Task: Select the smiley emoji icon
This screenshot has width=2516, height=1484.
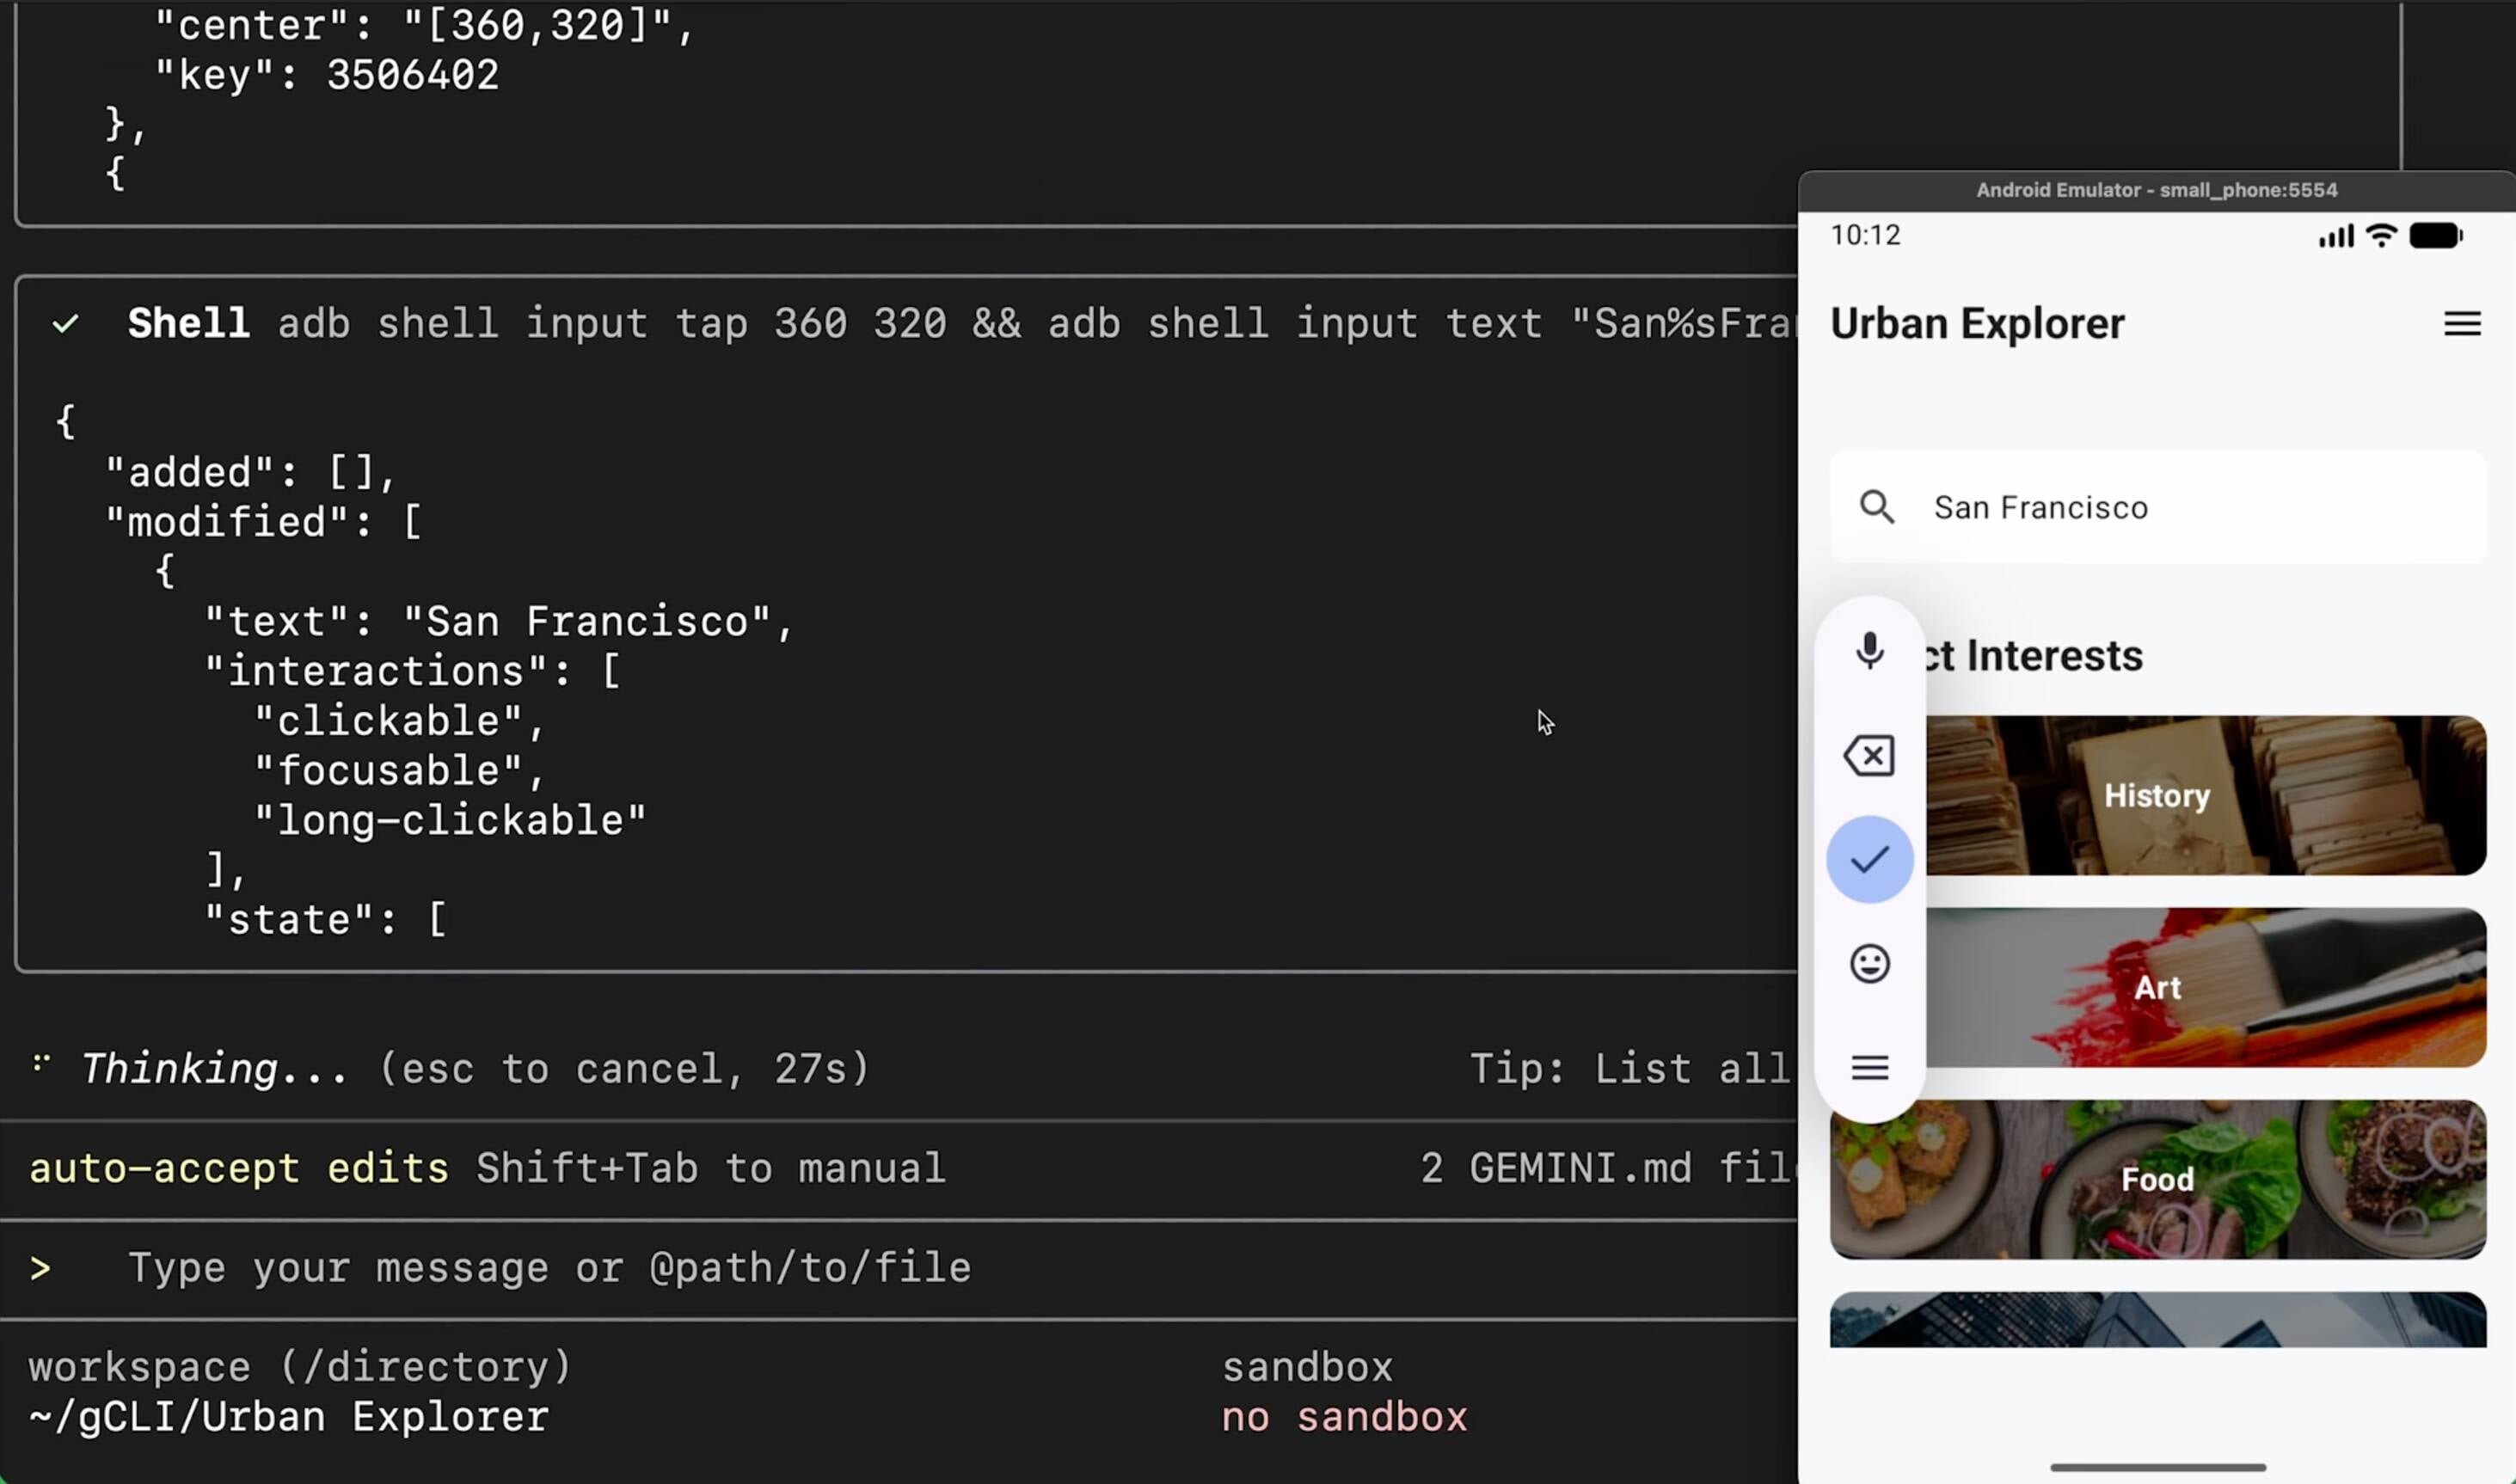Action: coord(1869,963)
